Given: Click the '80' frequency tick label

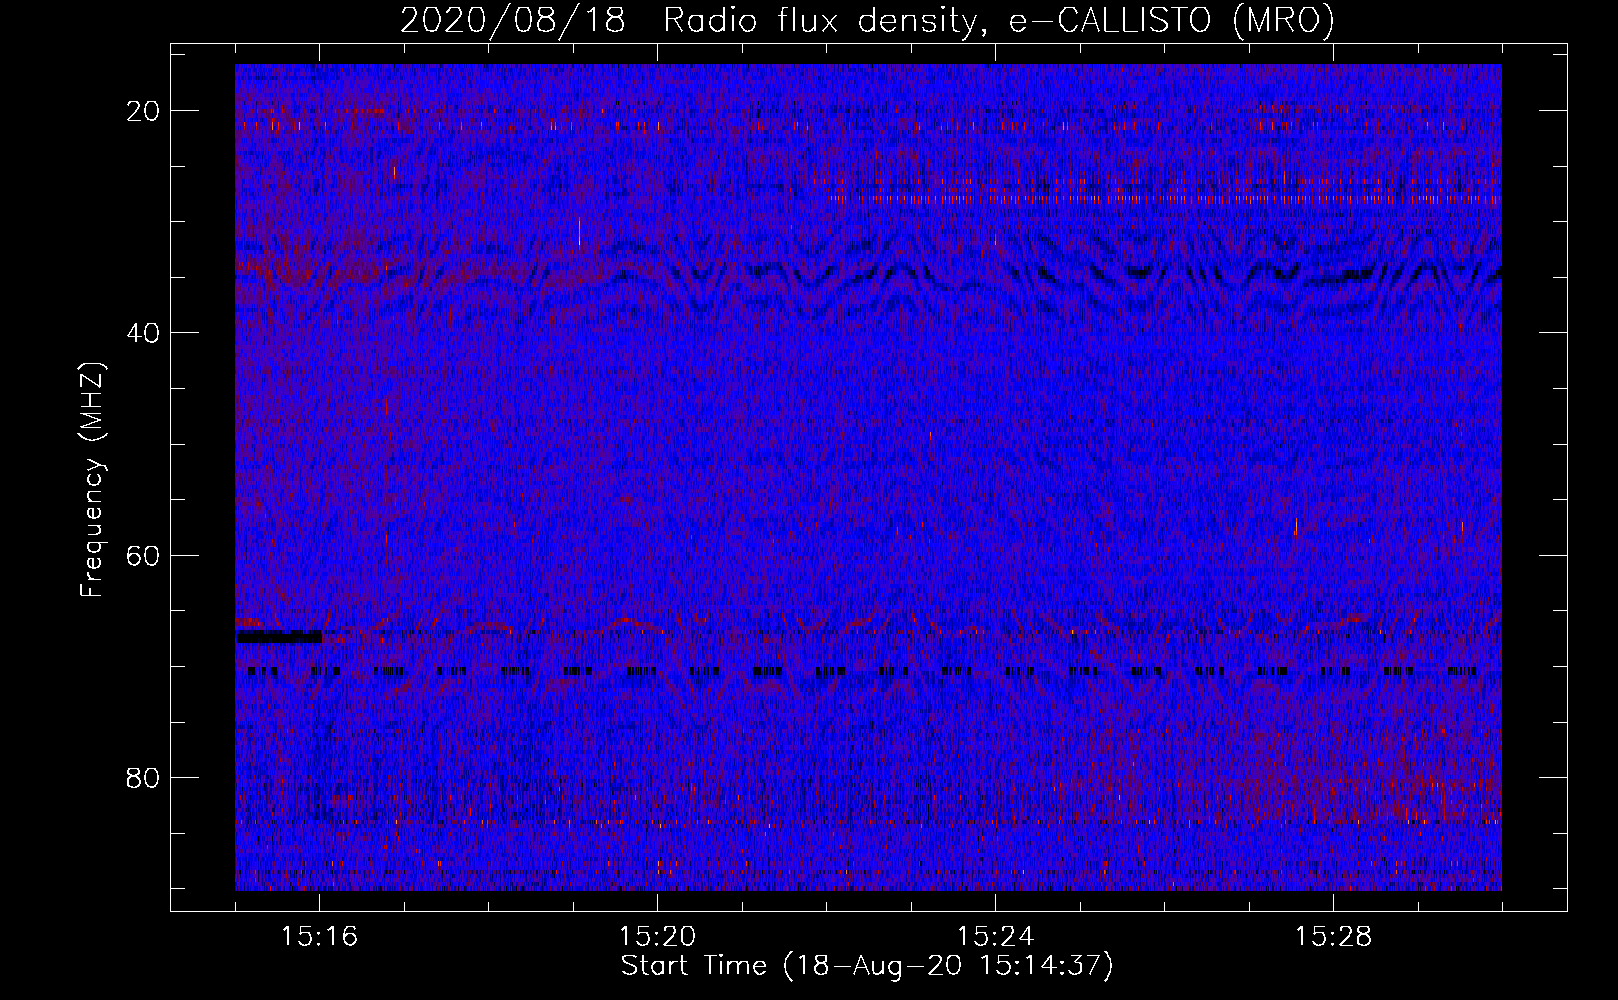Looking at the screenshot, I should 144,777.
